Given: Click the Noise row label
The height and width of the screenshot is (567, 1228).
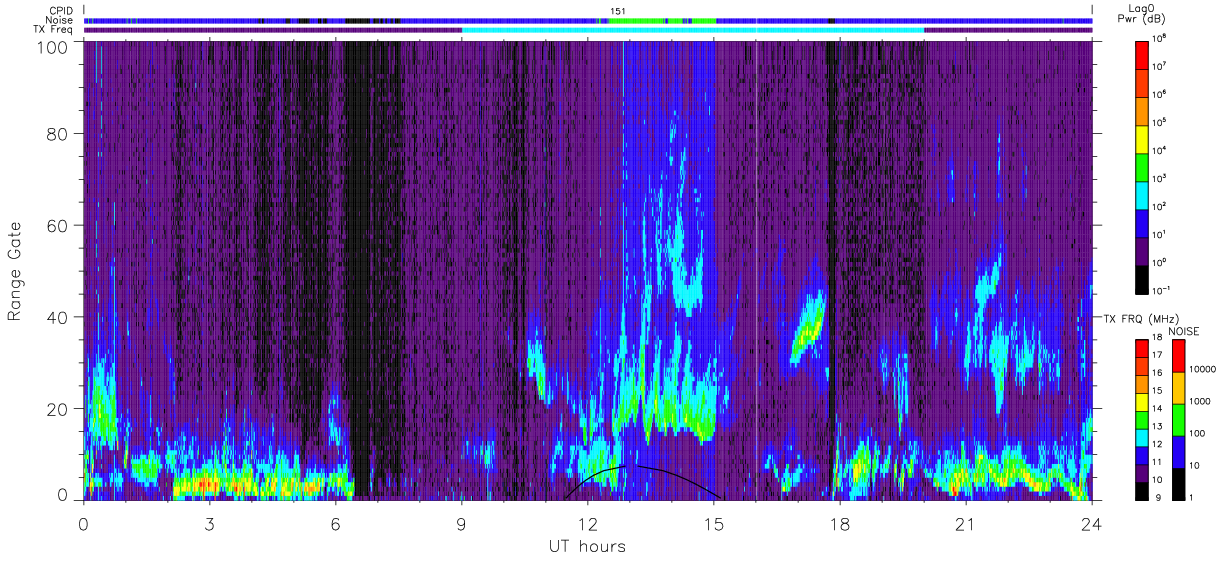Looking at the screenshot, I should (60, 20).
